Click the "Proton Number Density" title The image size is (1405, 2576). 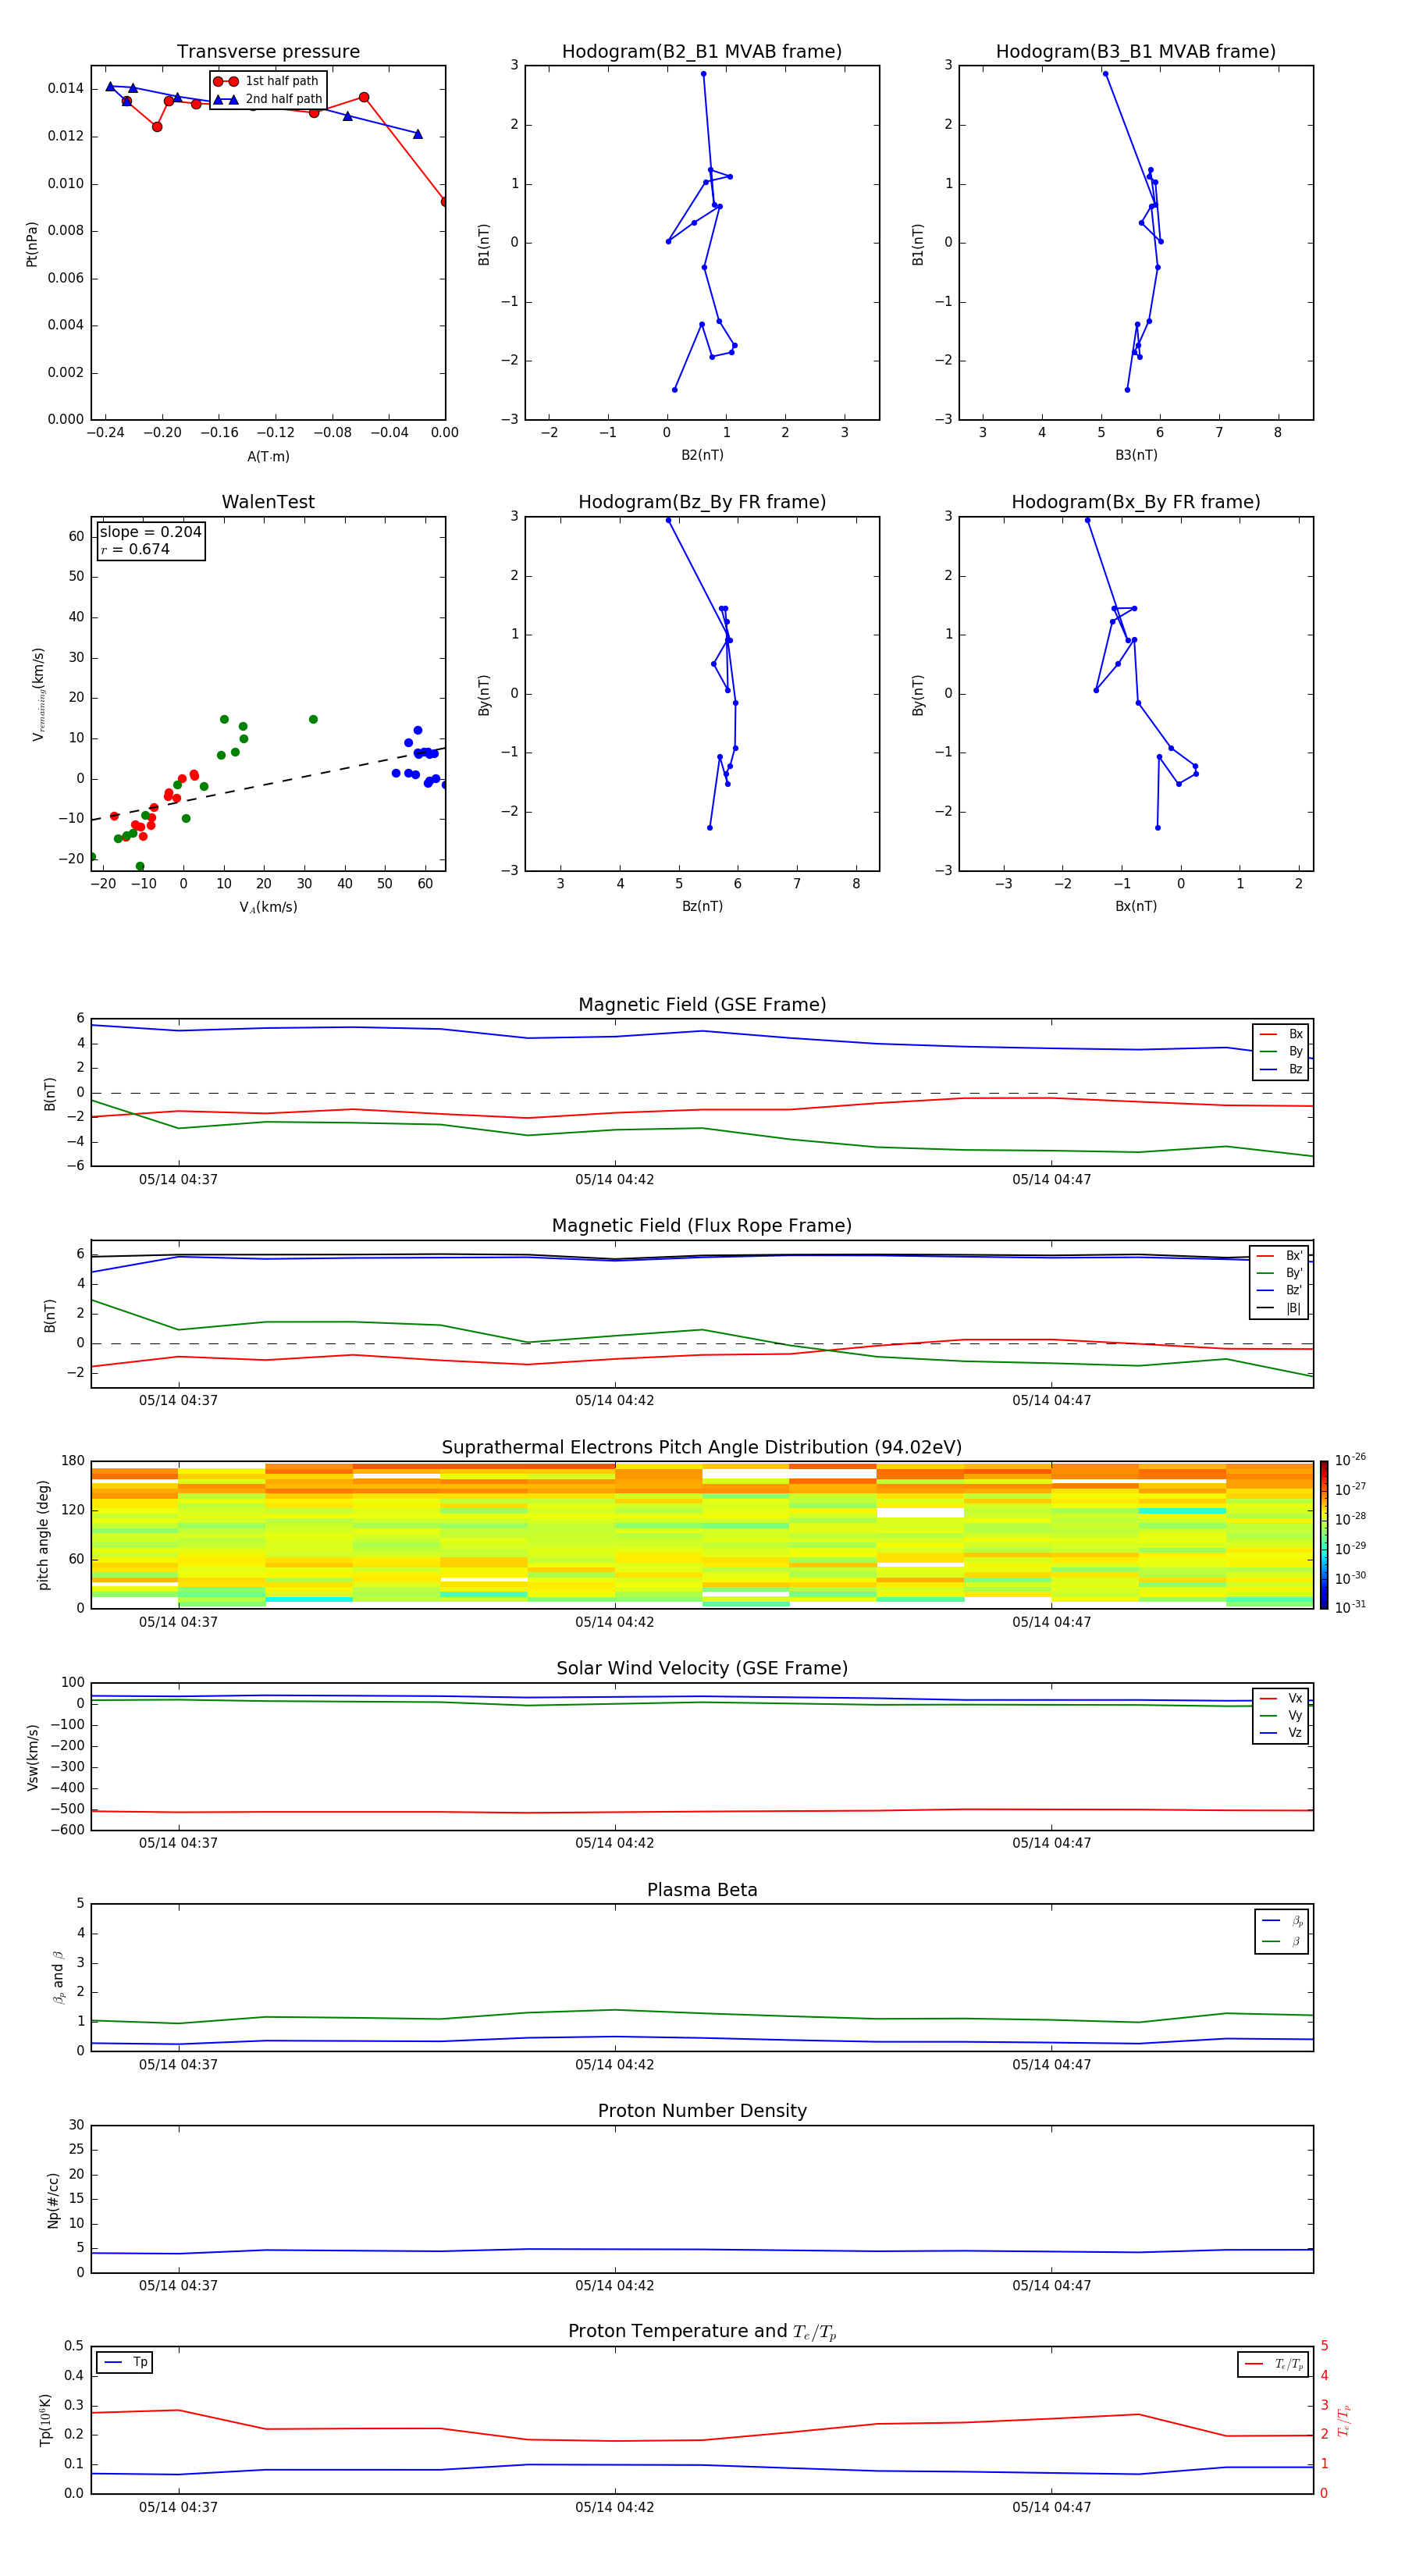(702, 2111)
